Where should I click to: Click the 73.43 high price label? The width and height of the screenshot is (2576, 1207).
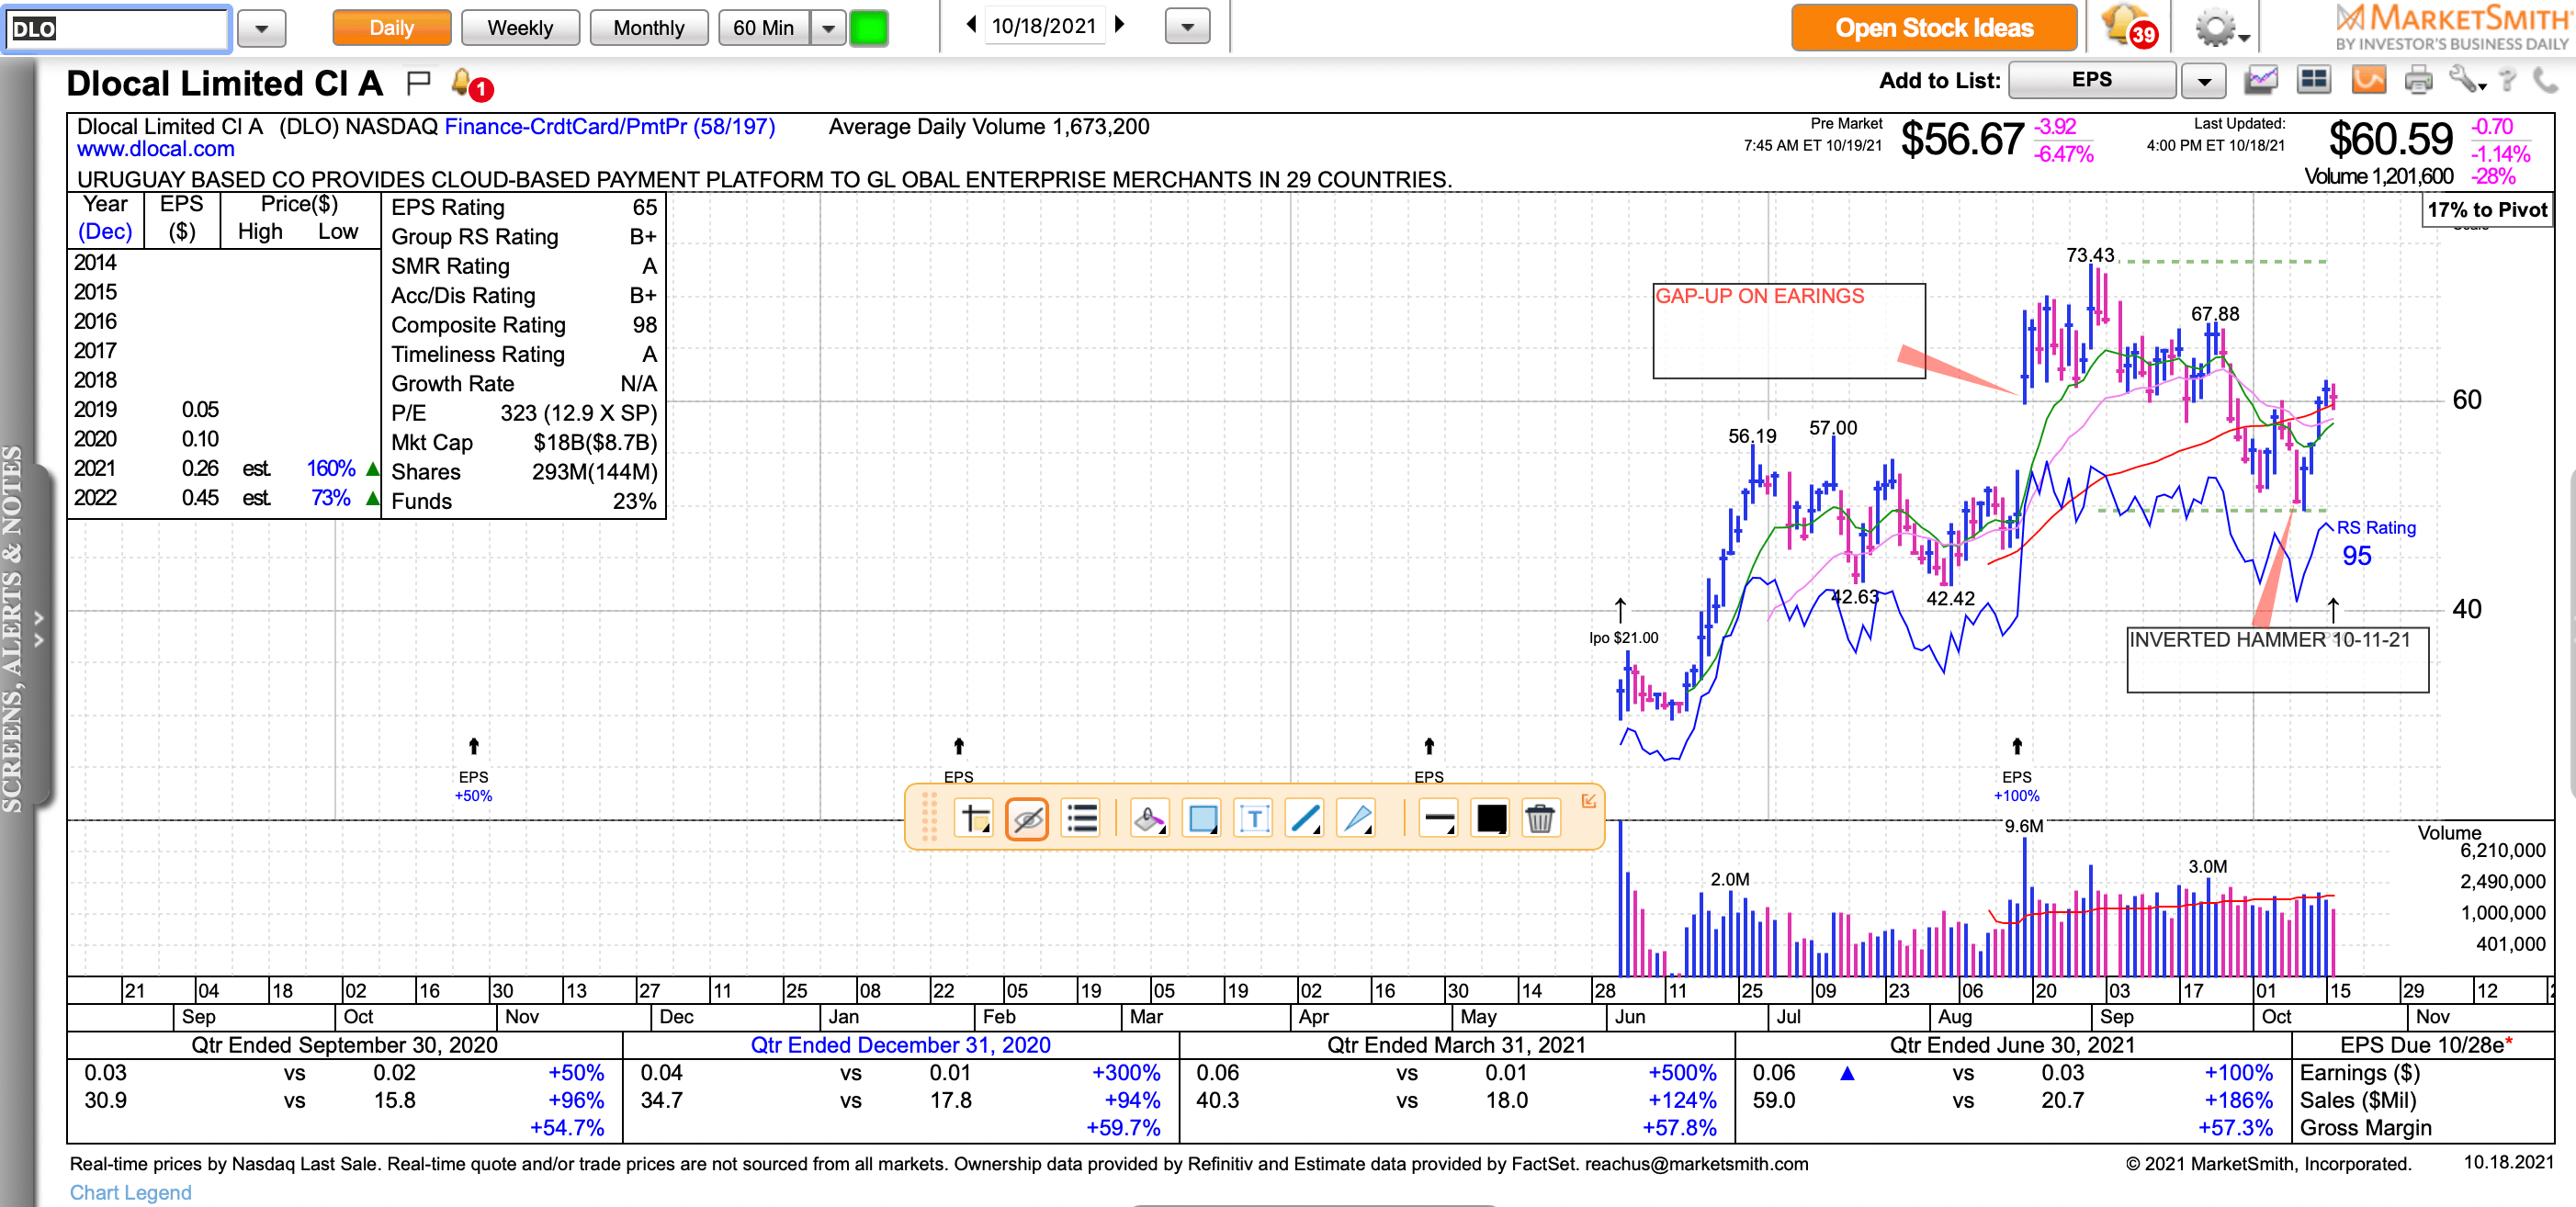coord(2090,255)
